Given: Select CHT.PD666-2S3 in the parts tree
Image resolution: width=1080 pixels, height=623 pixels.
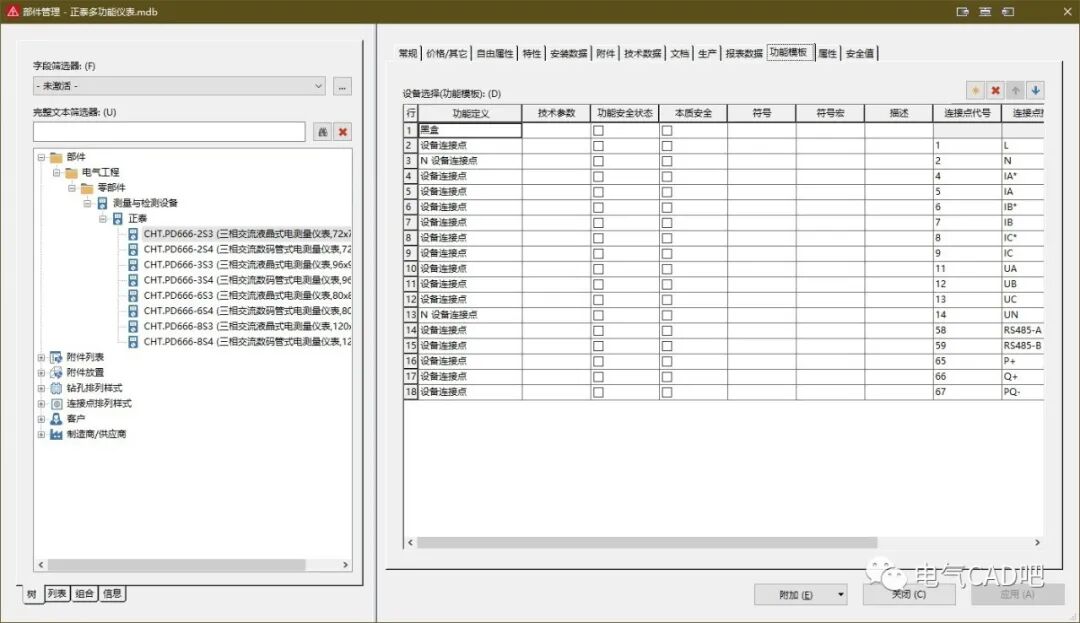Looking at the screenshot, I should coord(247,234).
